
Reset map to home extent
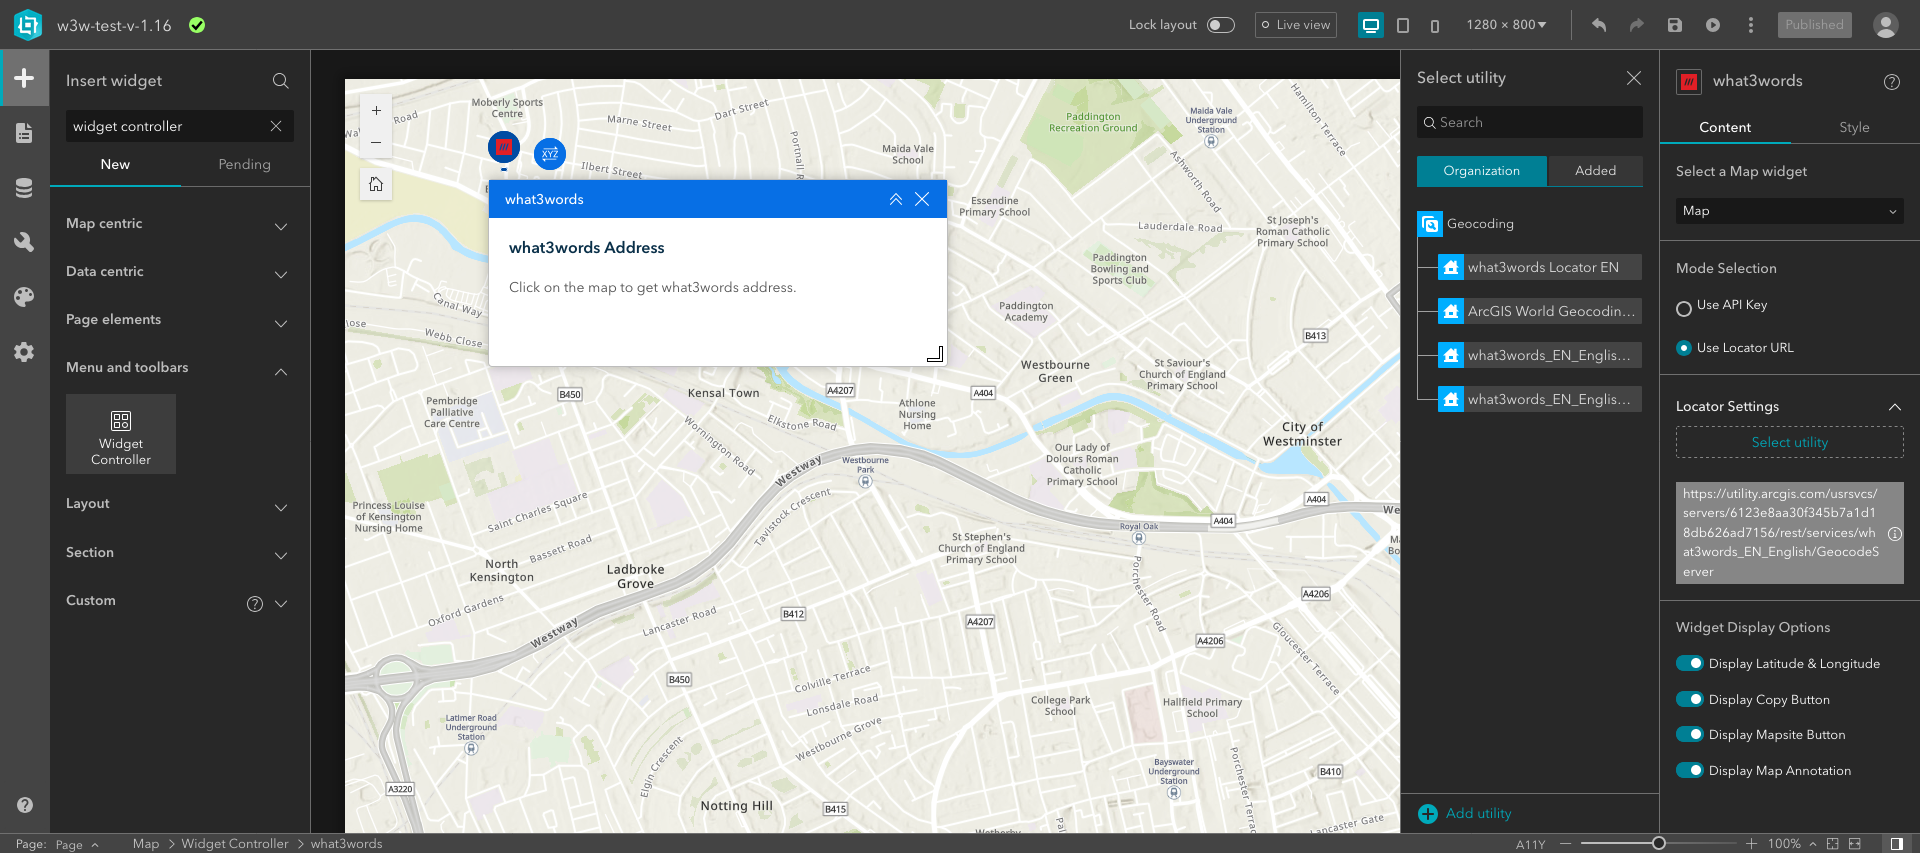(x=376, y=184)
